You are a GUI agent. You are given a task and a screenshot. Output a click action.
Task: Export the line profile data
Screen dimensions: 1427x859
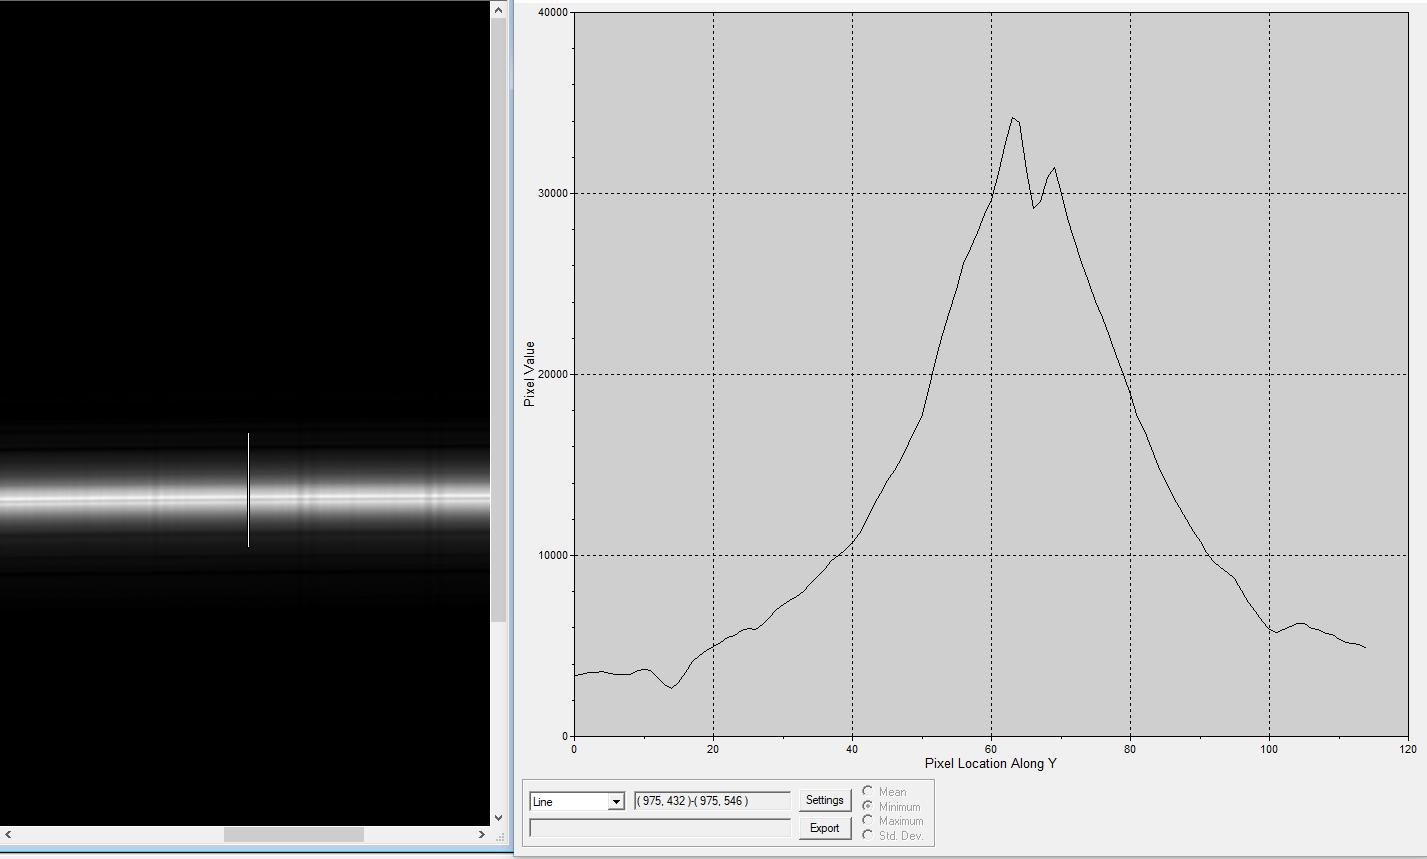(x=824, y=828)
